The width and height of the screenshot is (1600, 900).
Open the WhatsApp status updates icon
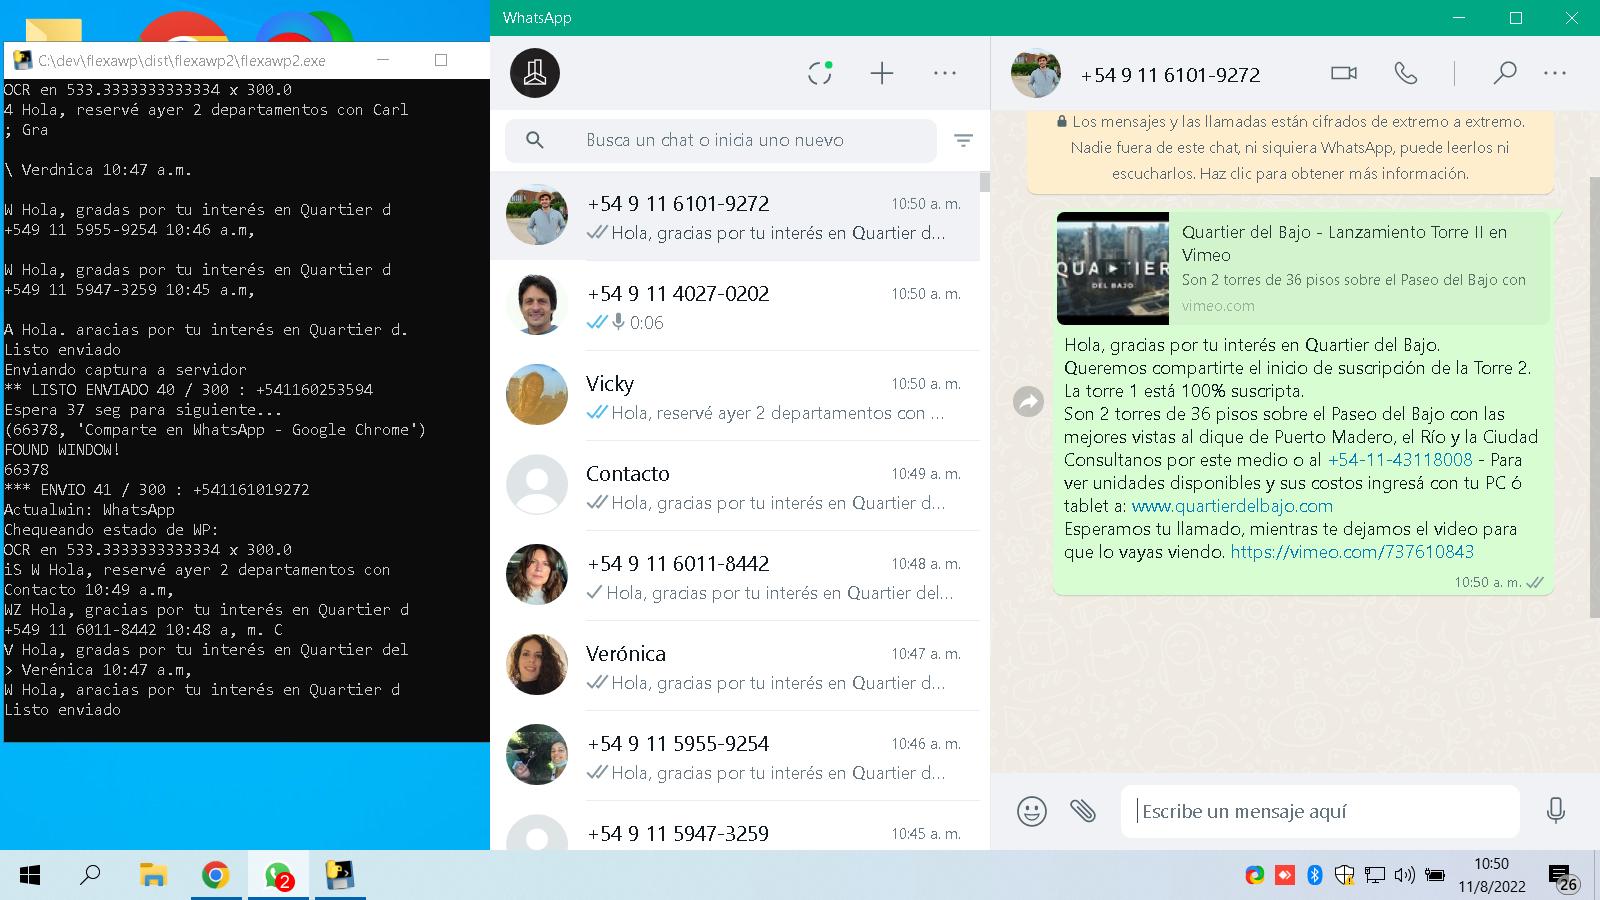(x=820, y=73)
